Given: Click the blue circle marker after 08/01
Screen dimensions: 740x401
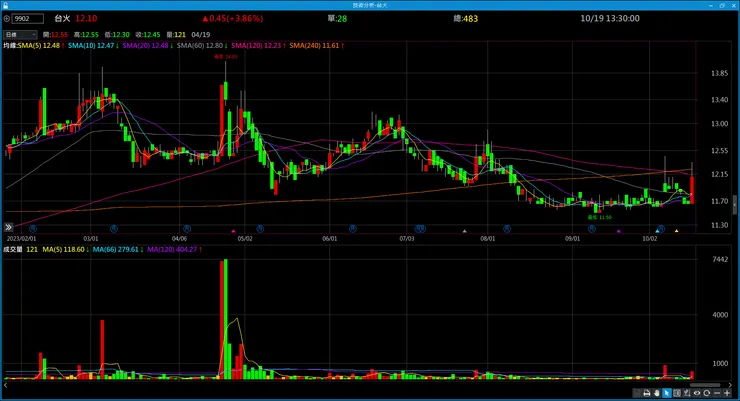Looking at the screenshot, I should click(x=507, y=229).
